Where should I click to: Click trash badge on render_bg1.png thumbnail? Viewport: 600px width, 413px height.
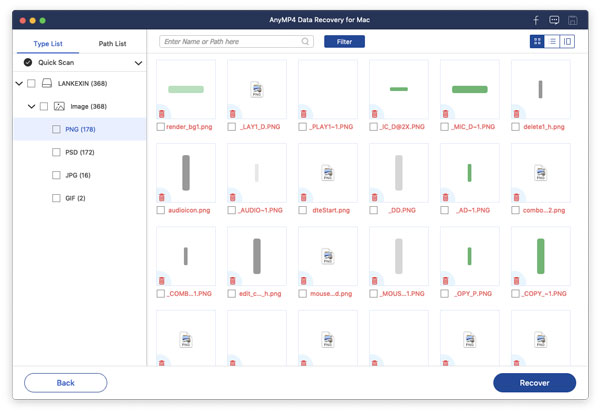[x=161, y=114]
